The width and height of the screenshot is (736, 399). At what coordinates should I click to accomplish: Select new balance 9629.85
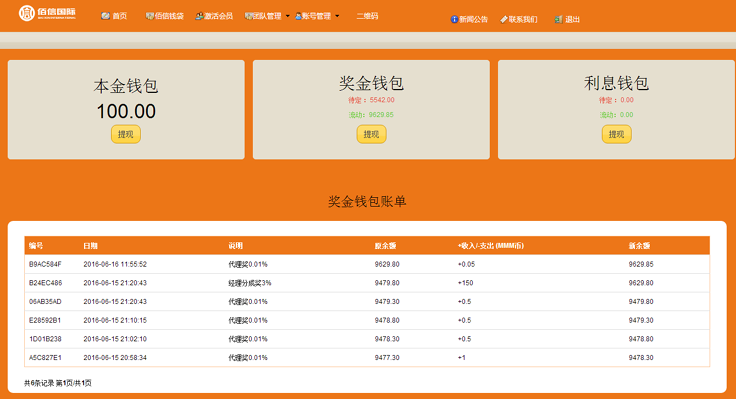pos(641,264)
